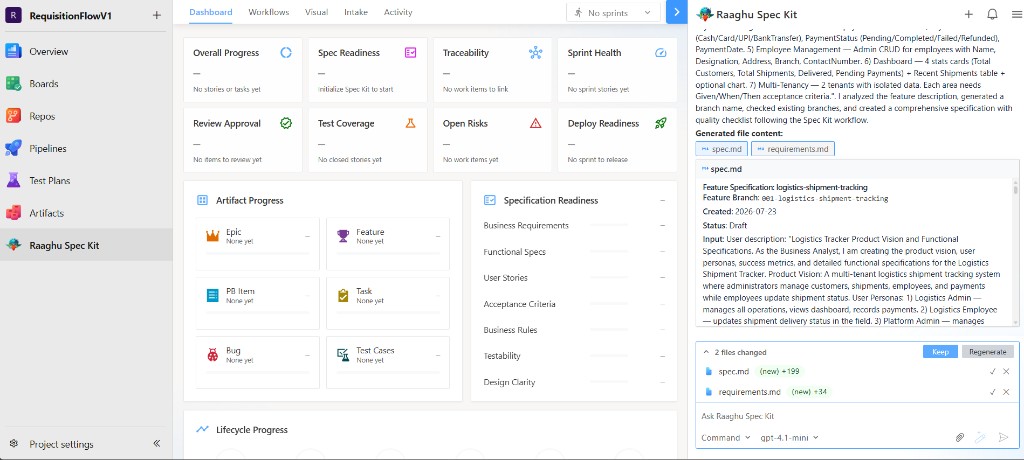Click the Business Requirements readiness row
Image resolution: width=1024 pixels, height=460 pixels.
pos(574,225)
